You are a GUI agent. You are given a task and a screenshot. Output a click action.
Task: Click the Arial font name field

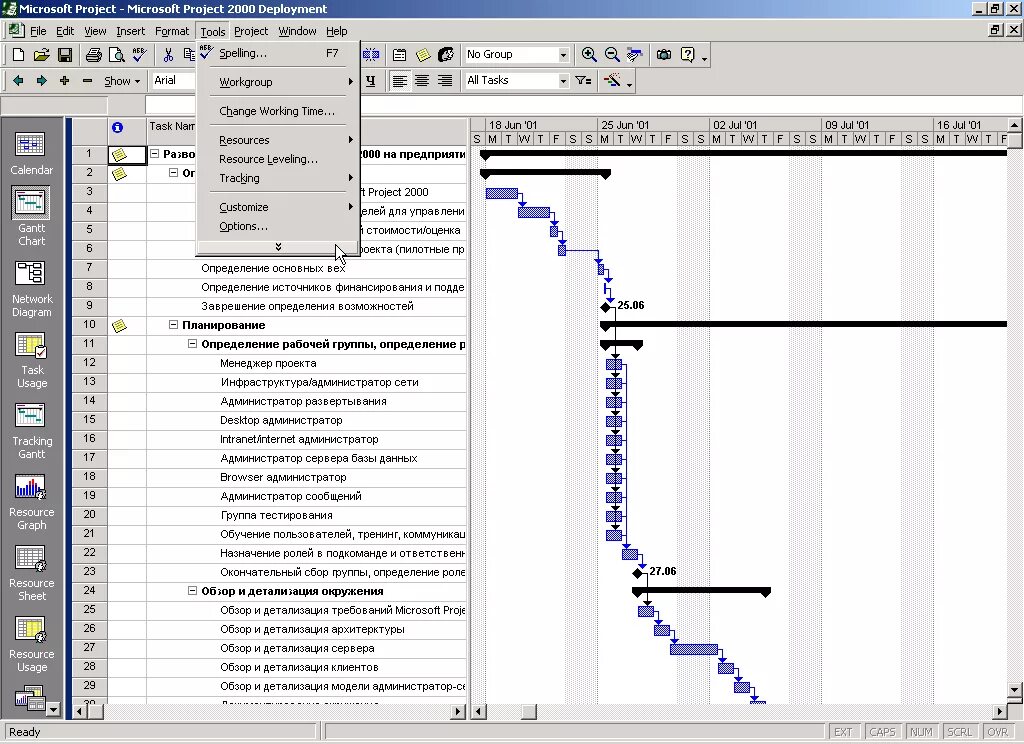(x=173, y=80)
